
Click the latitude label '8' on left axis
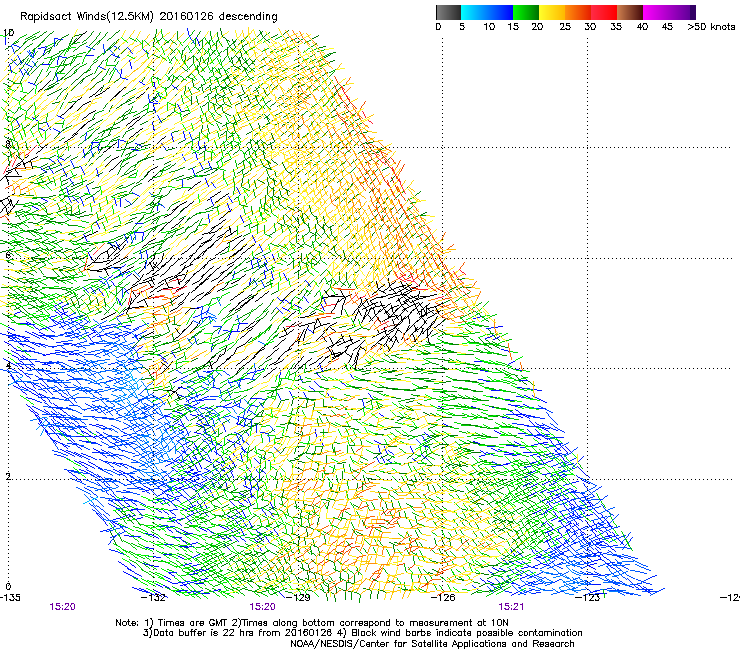(8, 144)
